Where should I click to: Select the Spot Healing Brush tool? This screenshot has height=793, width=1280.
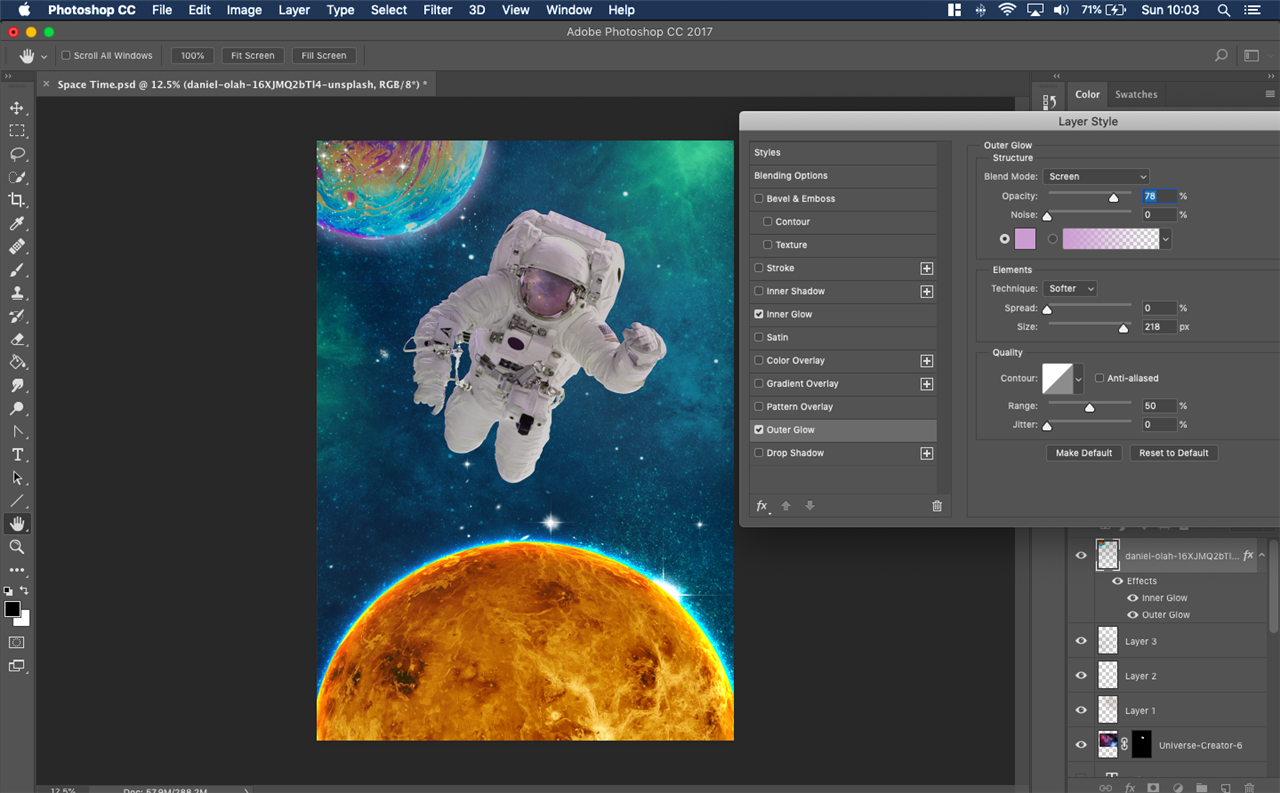pos(17,246)
